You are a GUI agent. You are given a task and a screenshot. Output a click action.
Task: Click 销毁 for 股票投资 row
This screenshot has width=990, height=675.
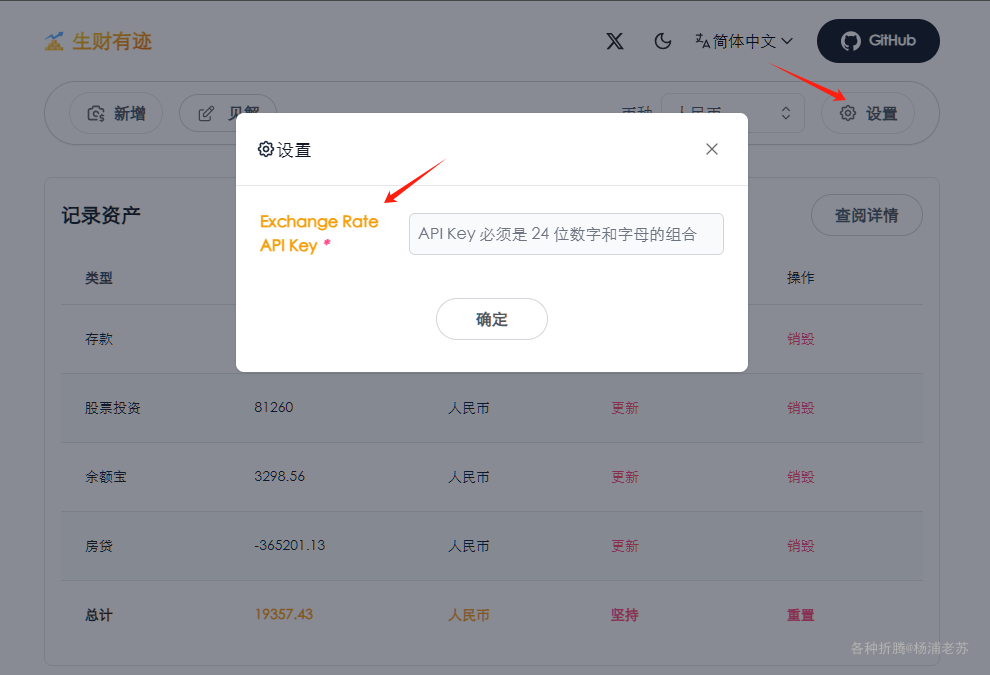tap(801, 408)
